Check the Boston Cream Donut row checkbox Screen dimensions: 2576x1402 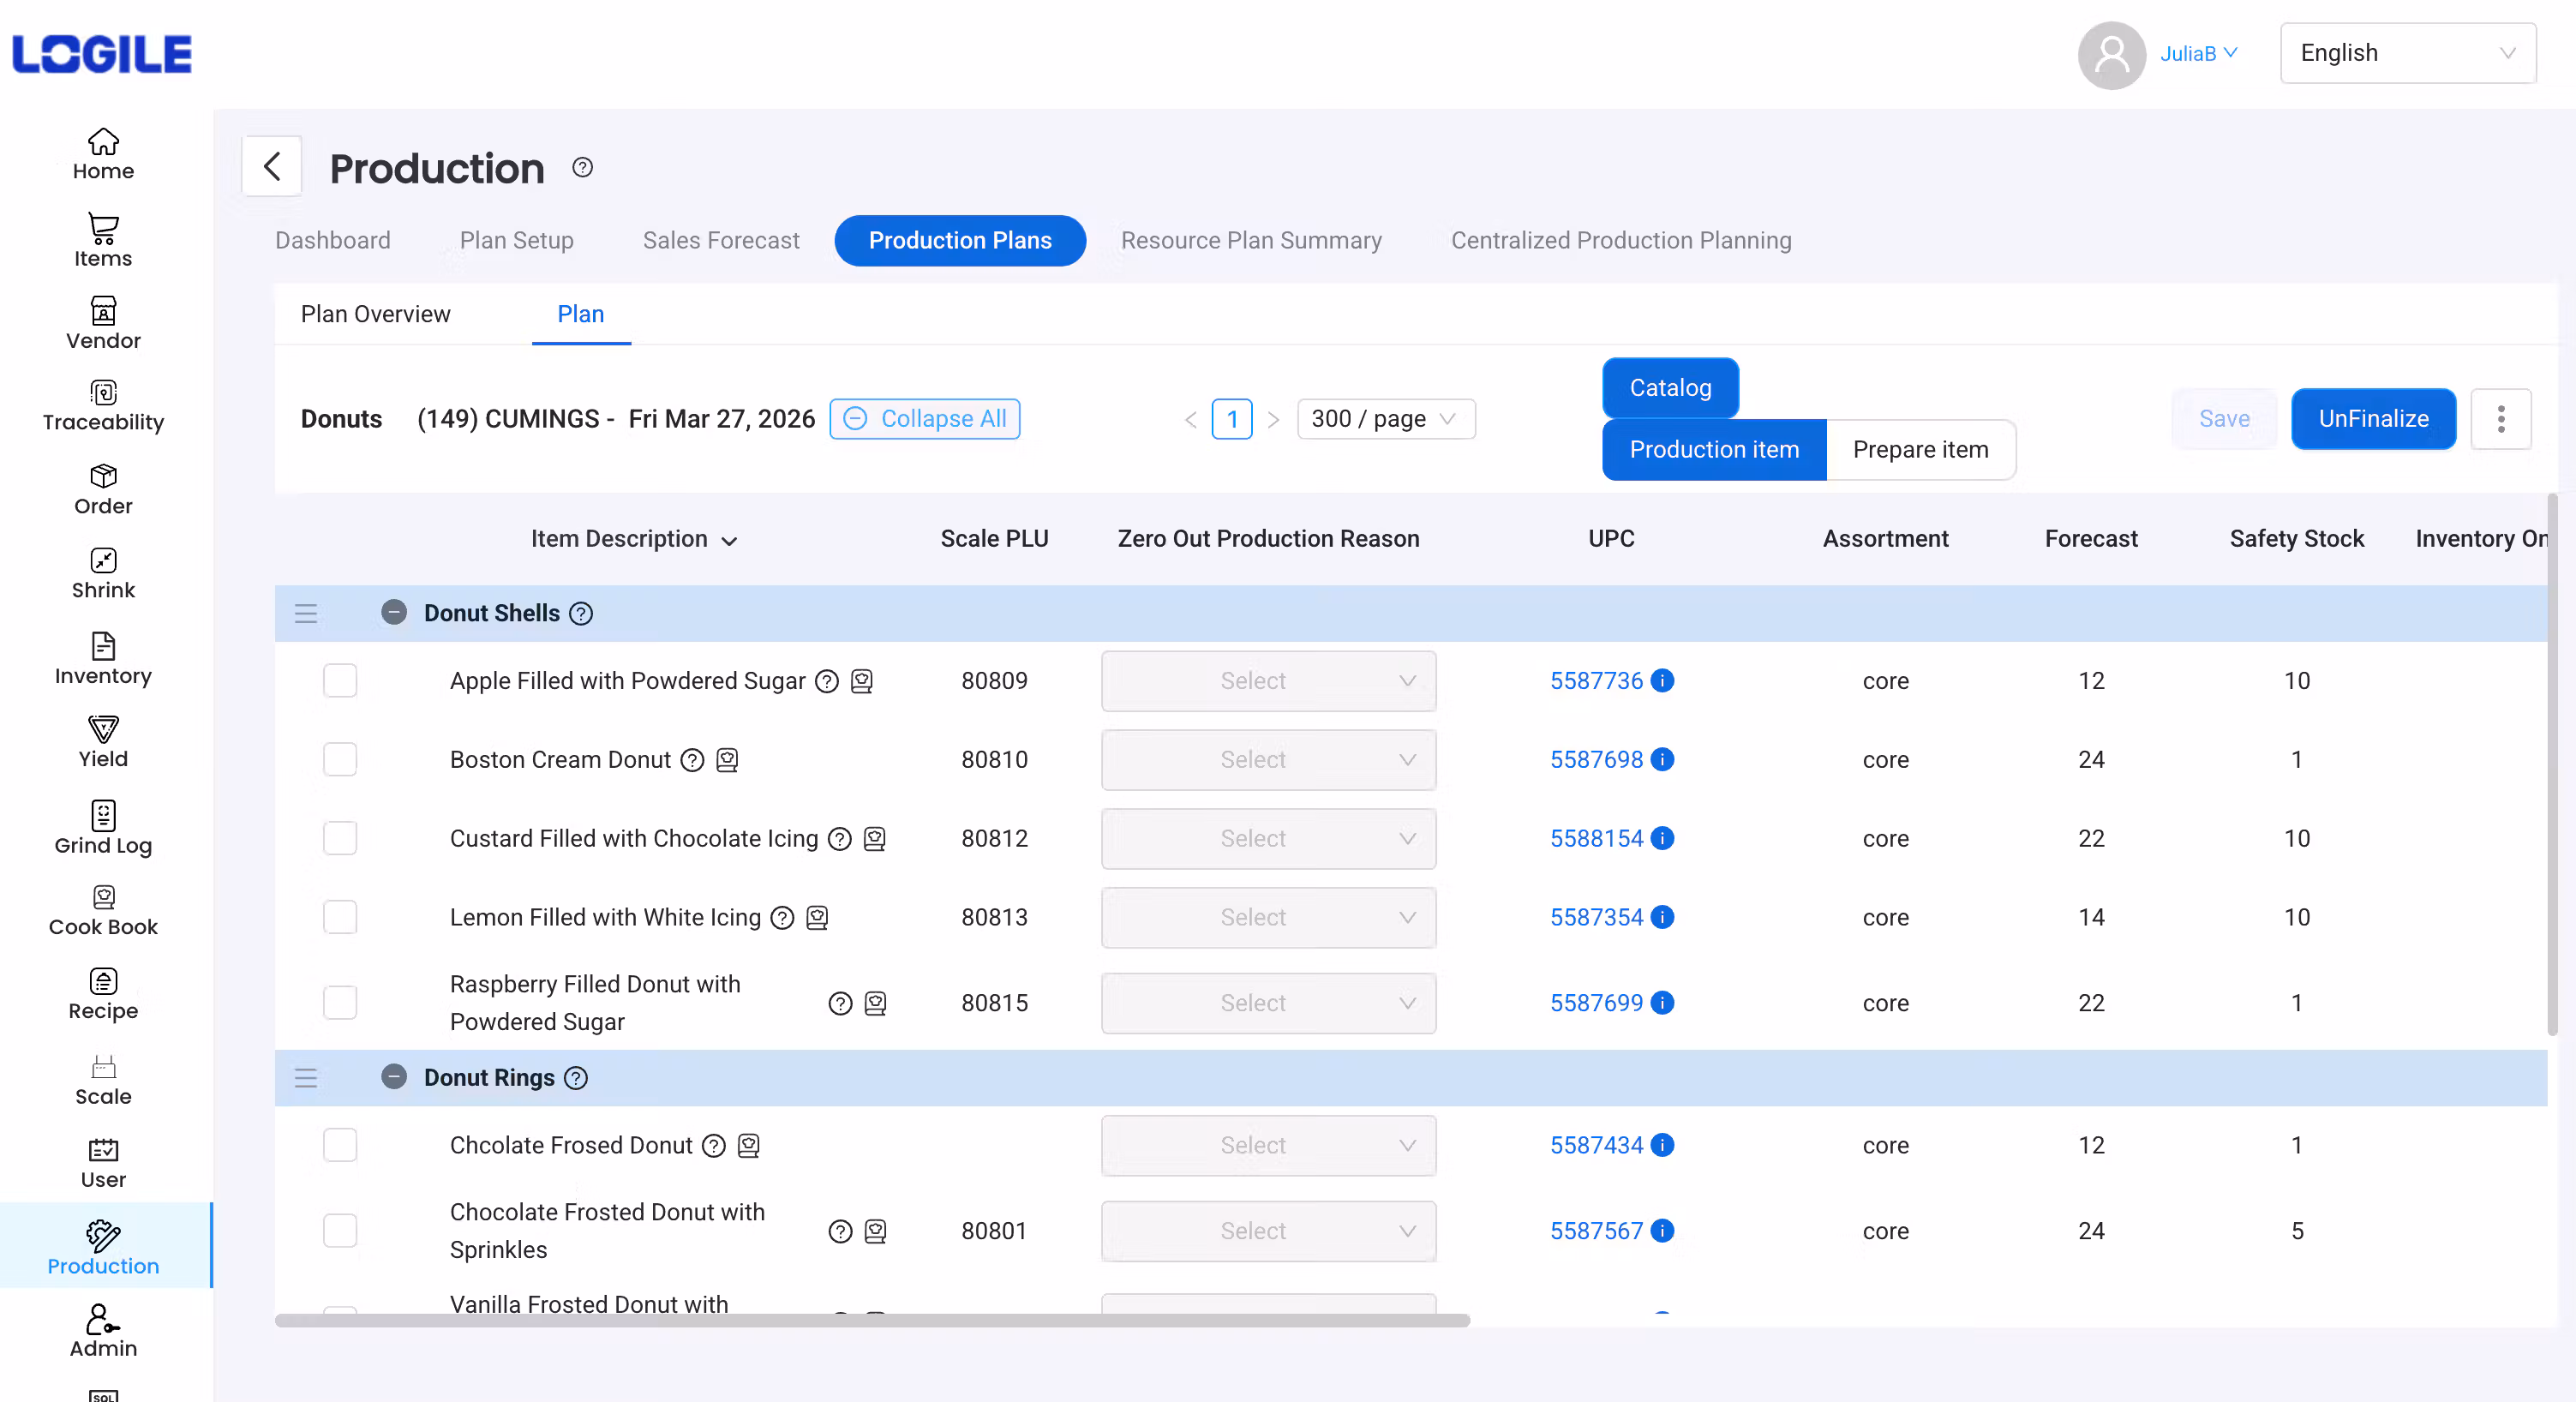pyautogui.click(x=340, y=759)
